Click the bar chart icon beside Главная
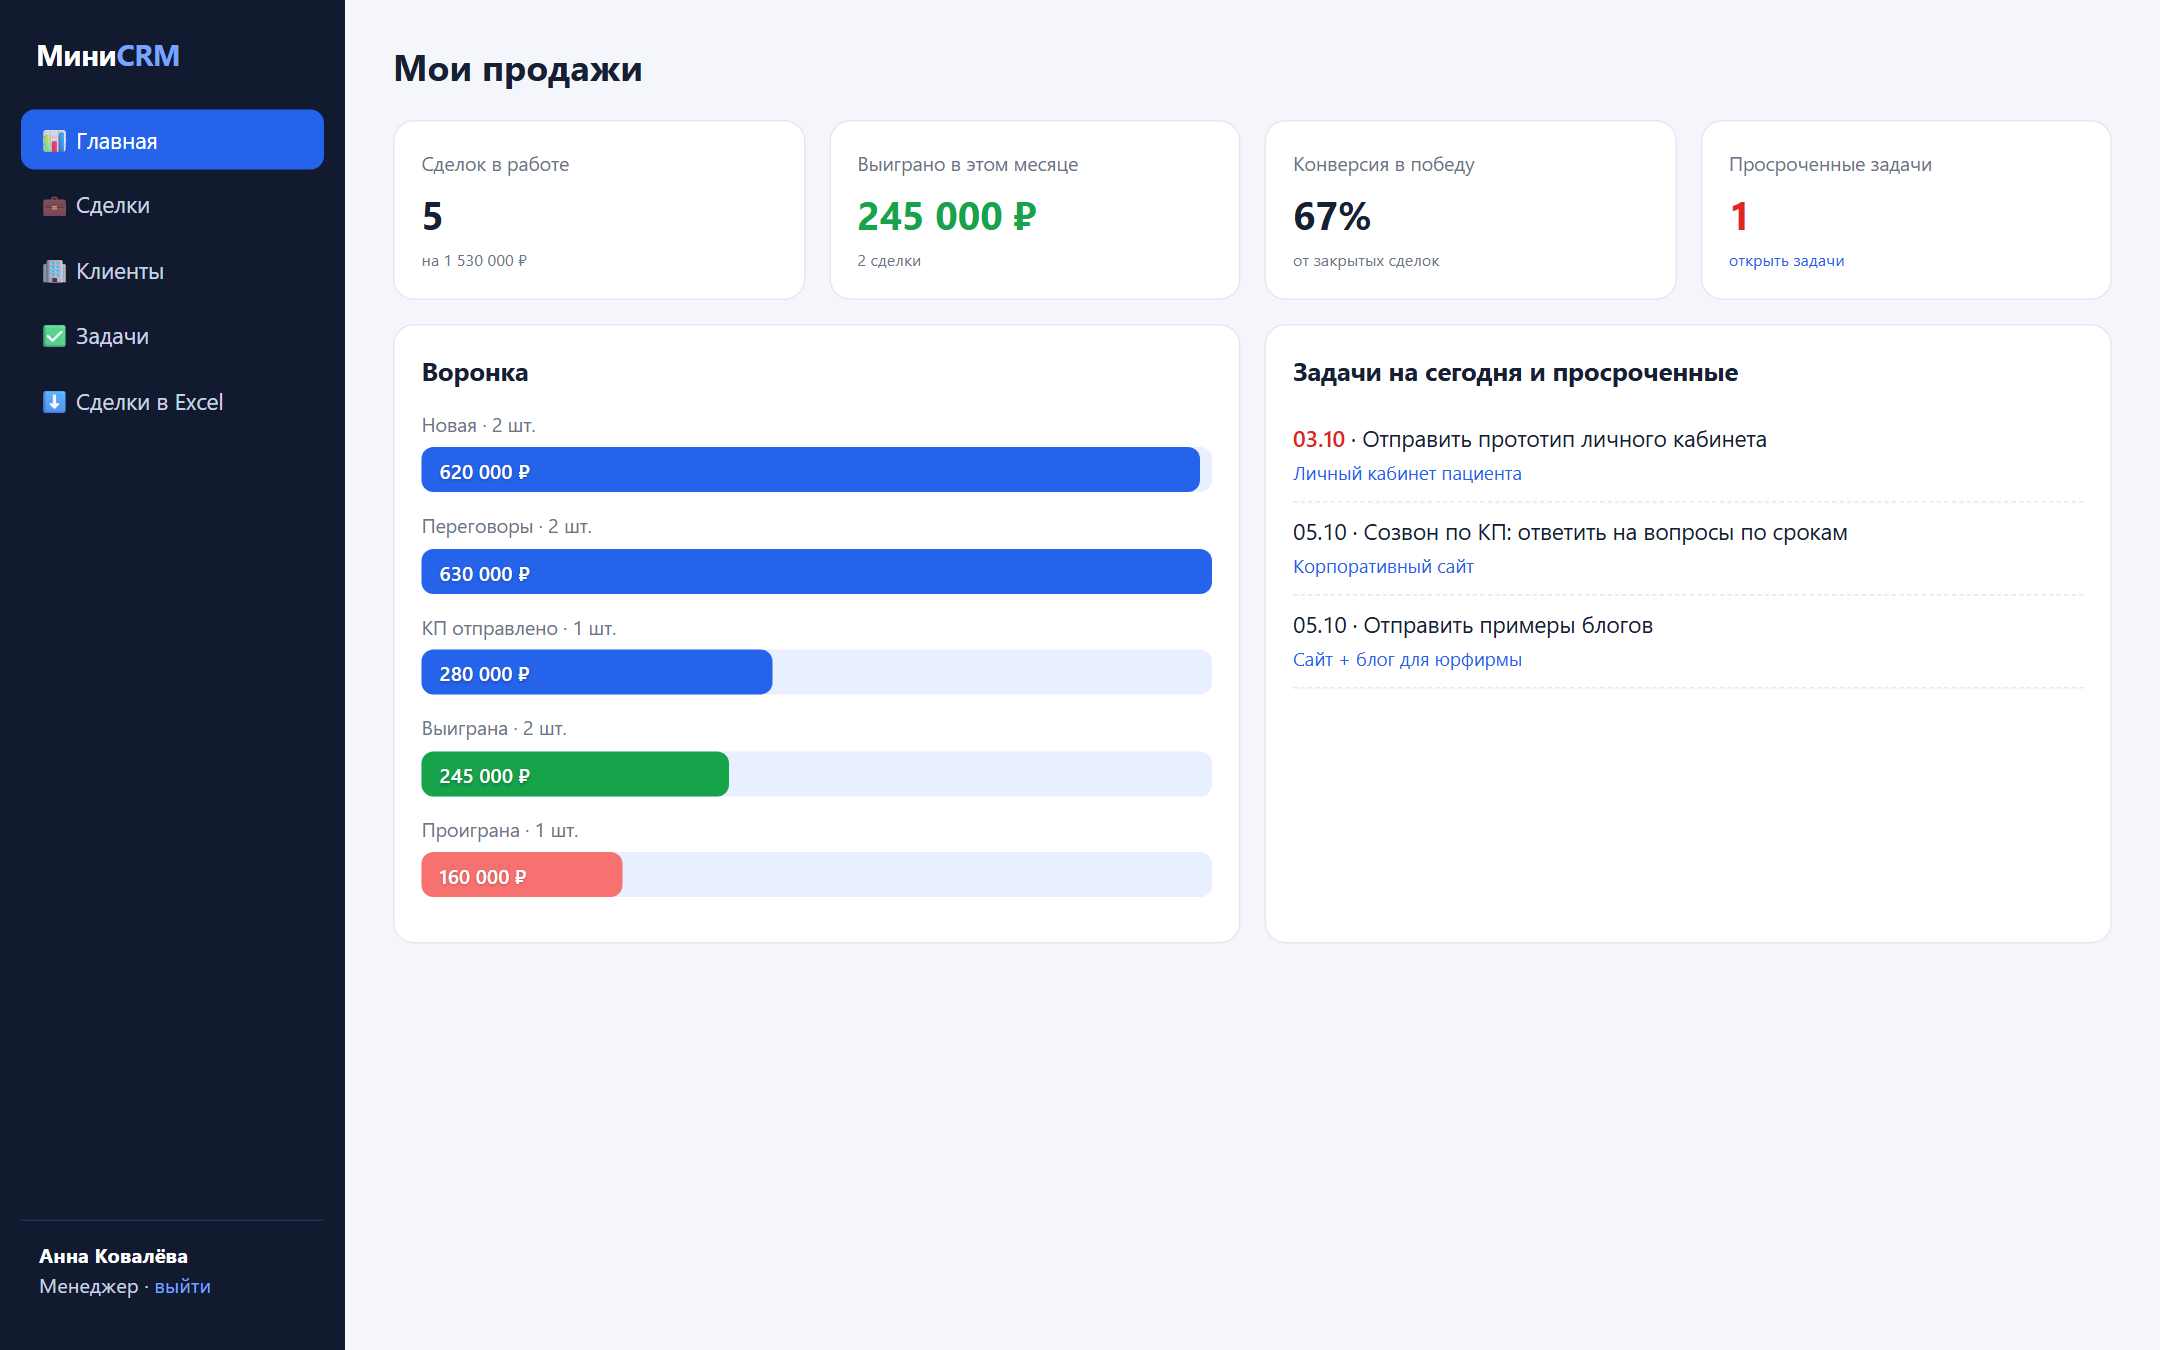 click(x=54, y=141)
